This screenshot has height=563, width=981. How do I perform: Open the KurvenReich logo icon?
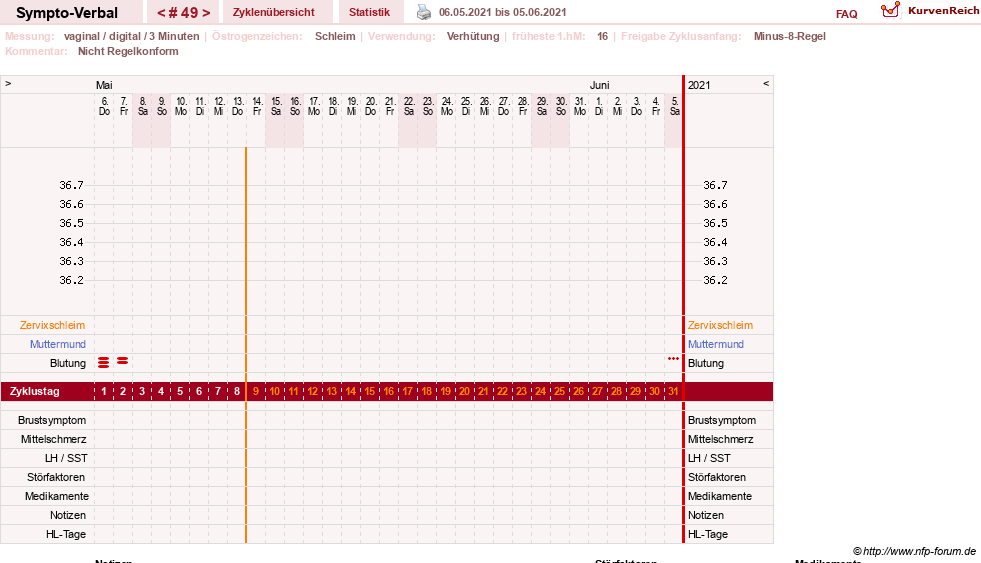[890, 10]
